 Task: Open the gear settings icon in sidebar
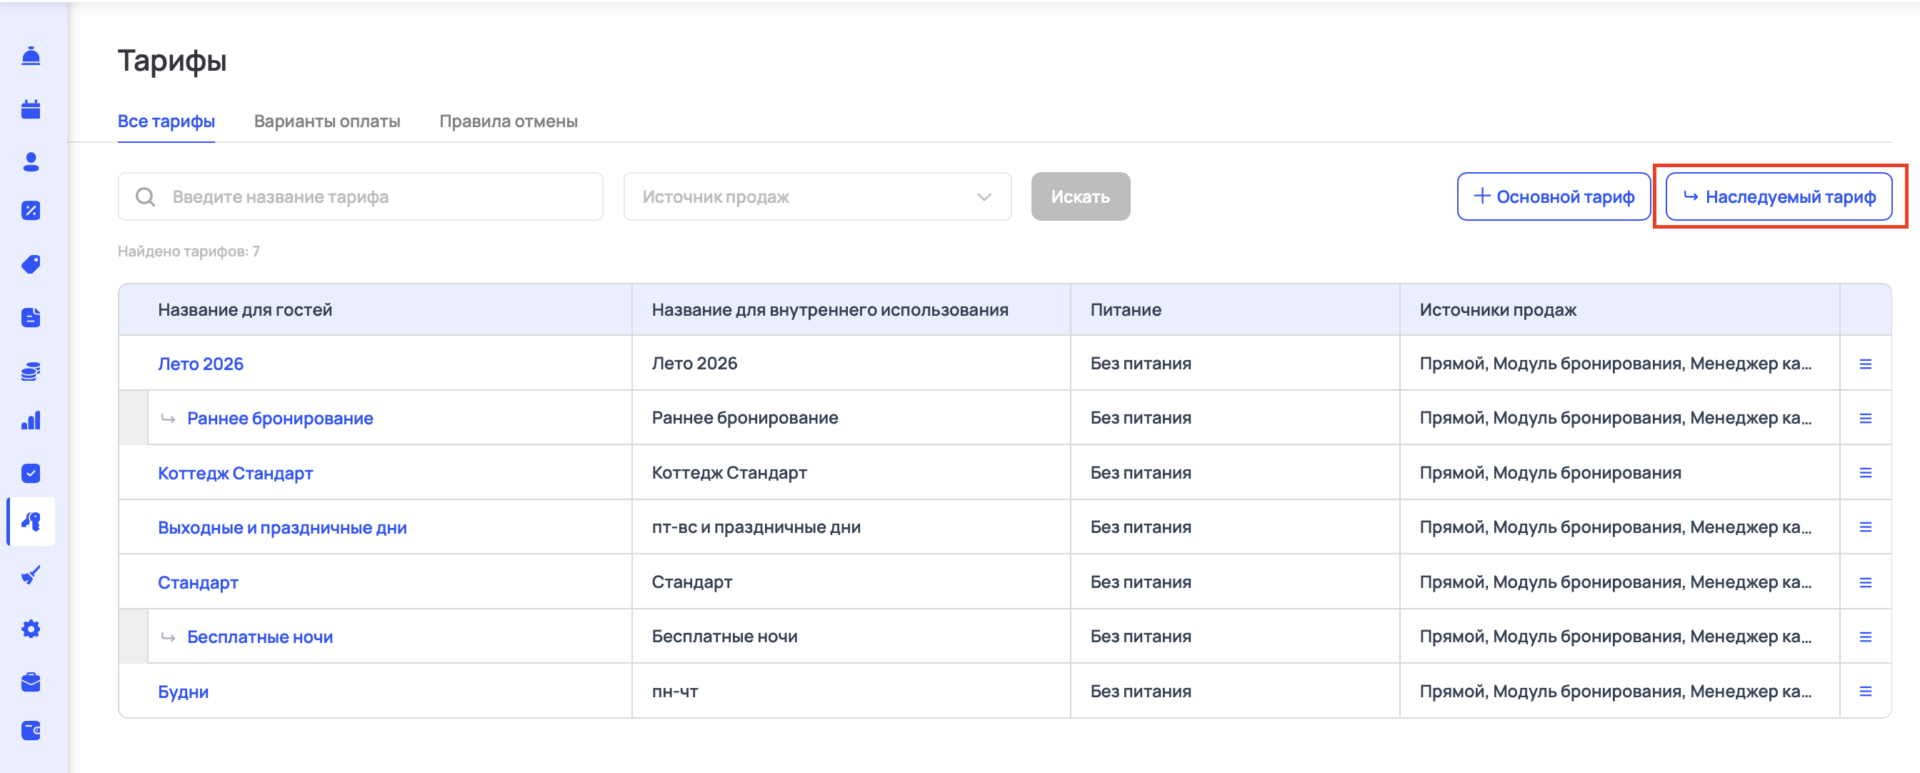(31, 629)
